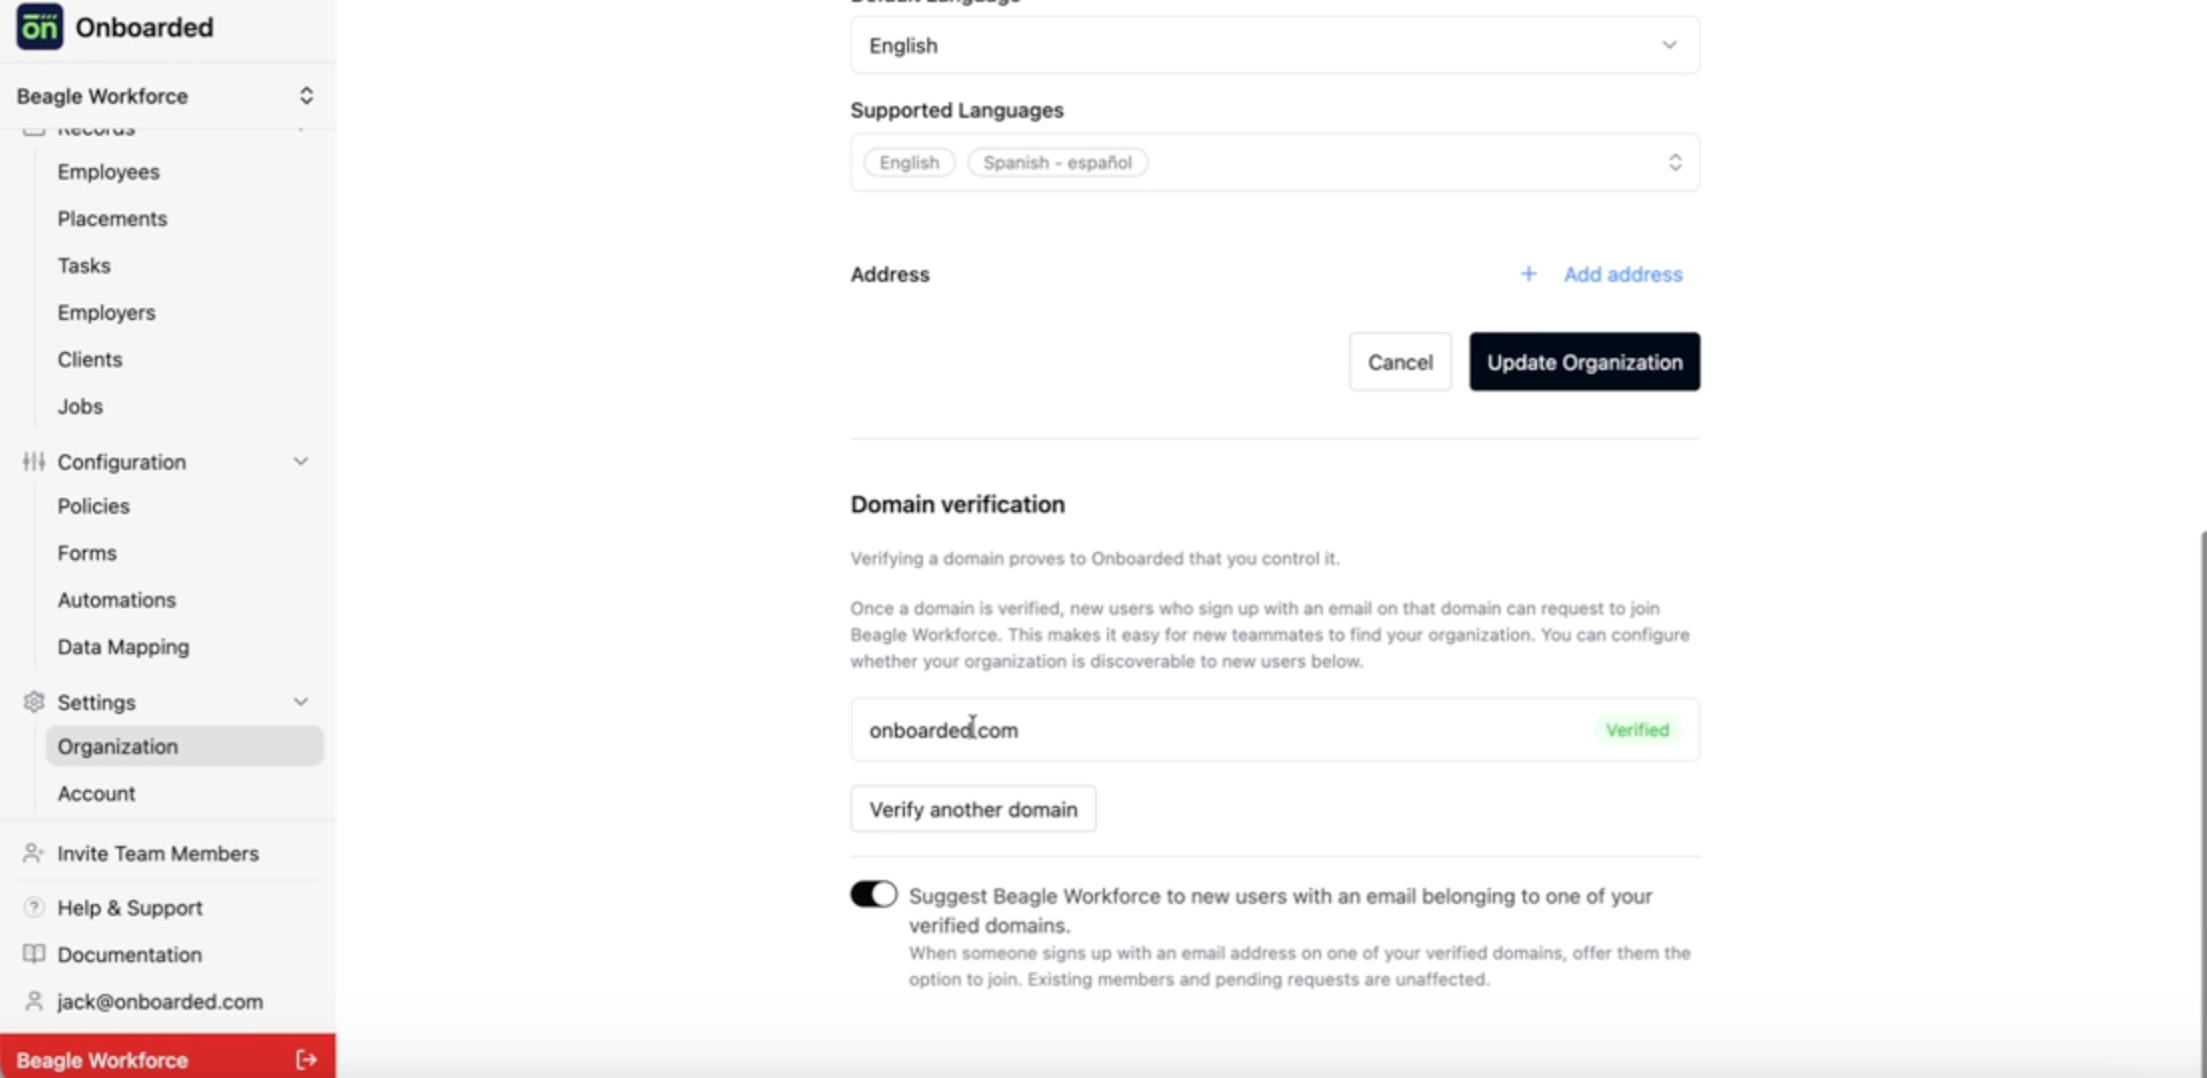Click the logout arrow icon on Beagle Workforce bar
2207x1078 pixels.
click(306, 1059)
